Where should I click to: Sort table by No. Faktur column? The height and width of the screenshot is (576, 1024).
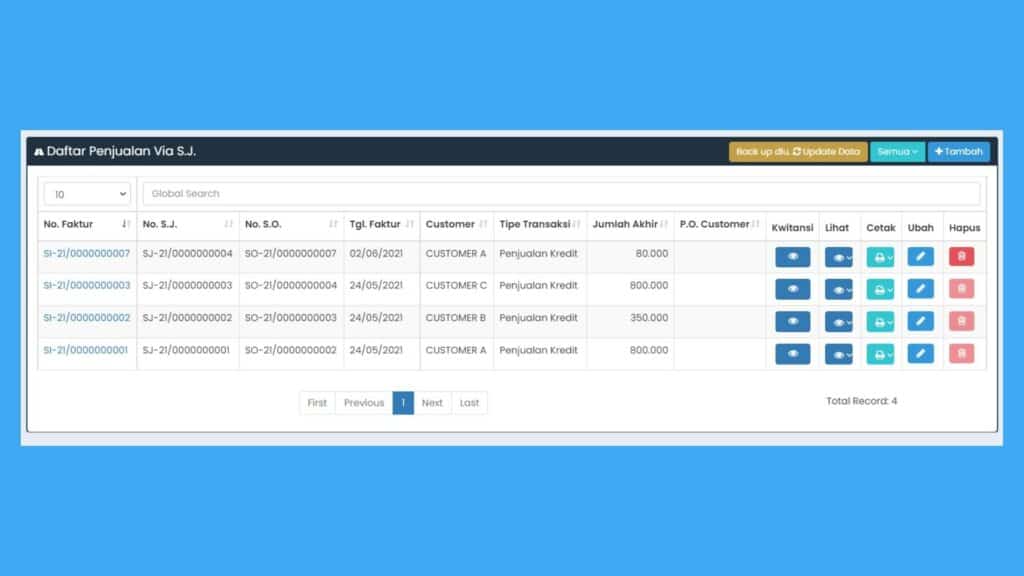point(86,225)
